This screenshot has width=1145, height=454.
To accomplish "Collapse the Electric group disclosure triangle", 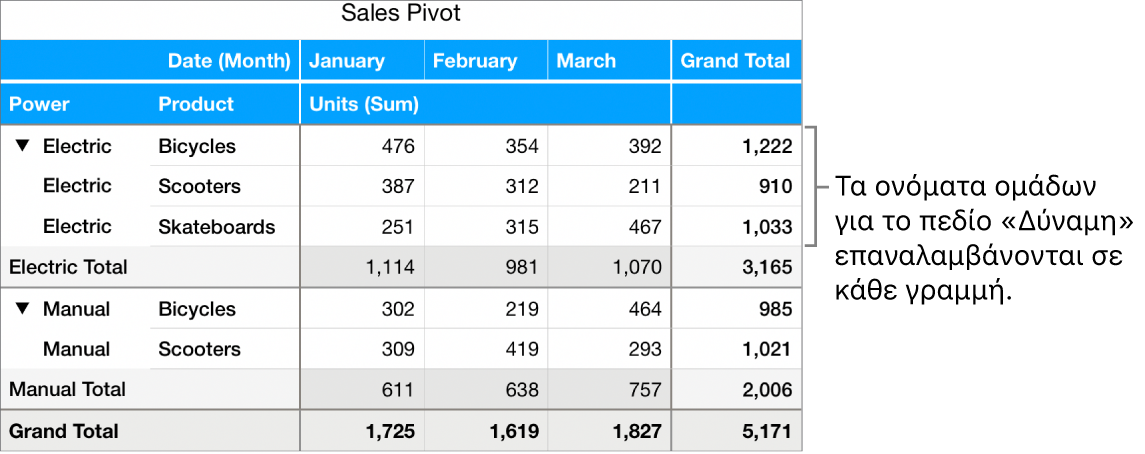I will coord(23,147).
